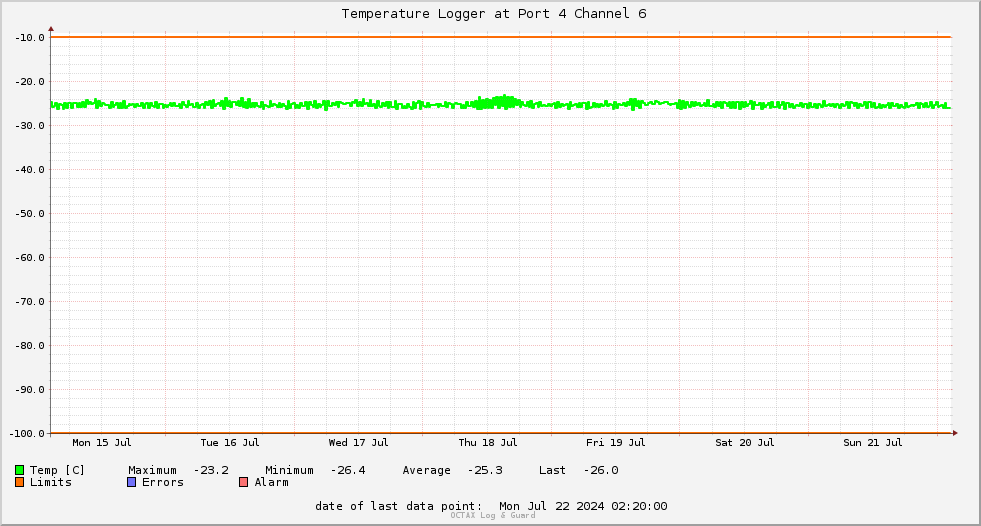
Task: Click the -60.0 y-axis label
Action: [30, 258]
